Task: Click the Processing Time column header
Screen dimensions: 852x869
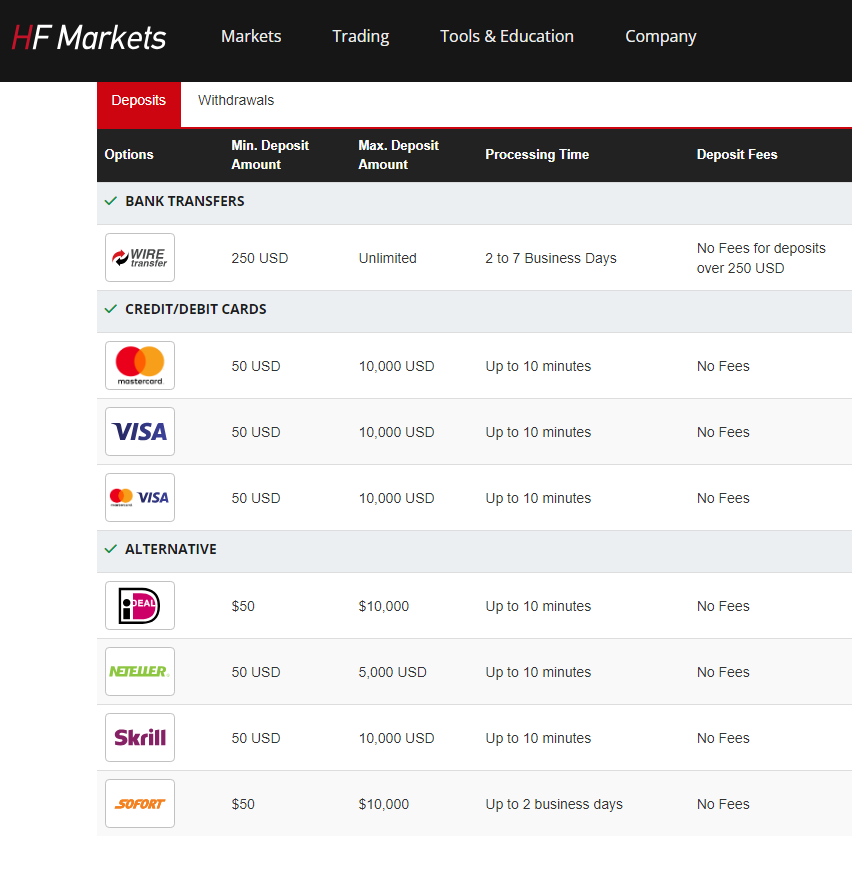Action: [537, 155]
